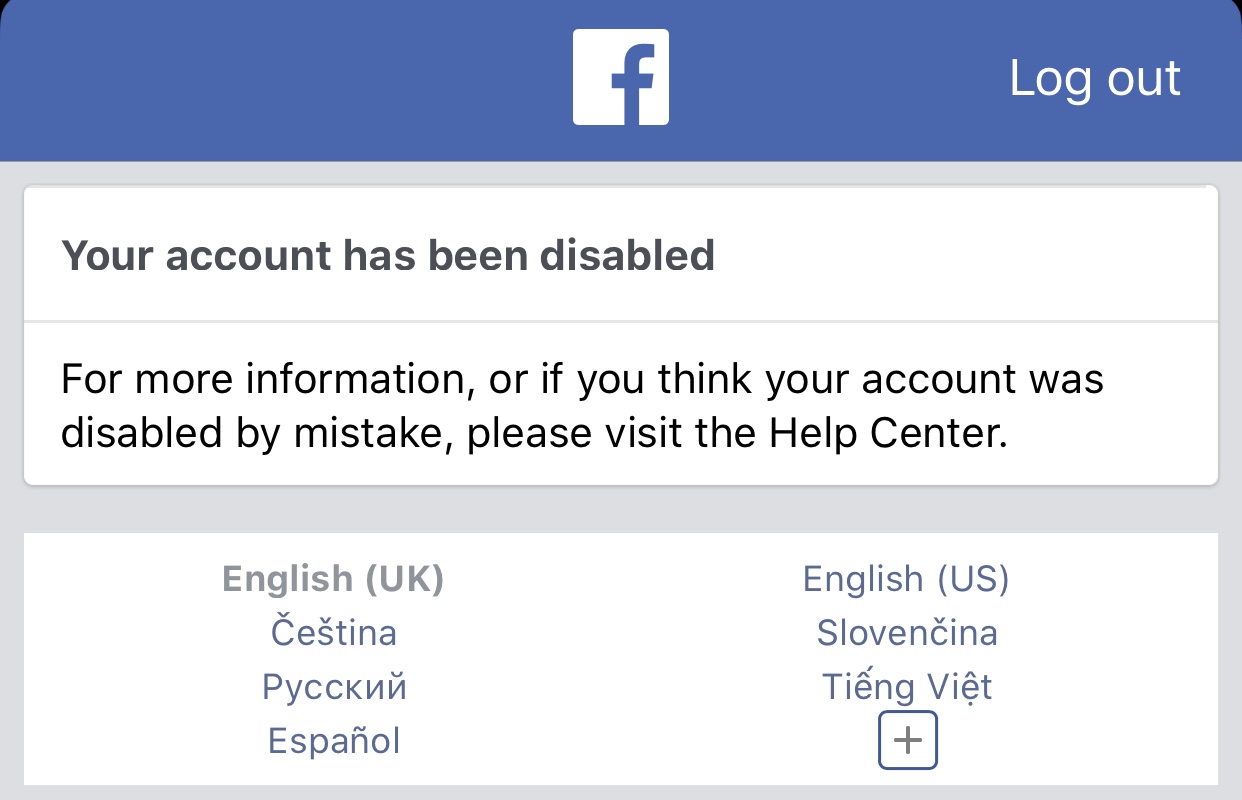This screenshot has width=1242, height=800.
Task: Select Русский language option
Action: 333,687
